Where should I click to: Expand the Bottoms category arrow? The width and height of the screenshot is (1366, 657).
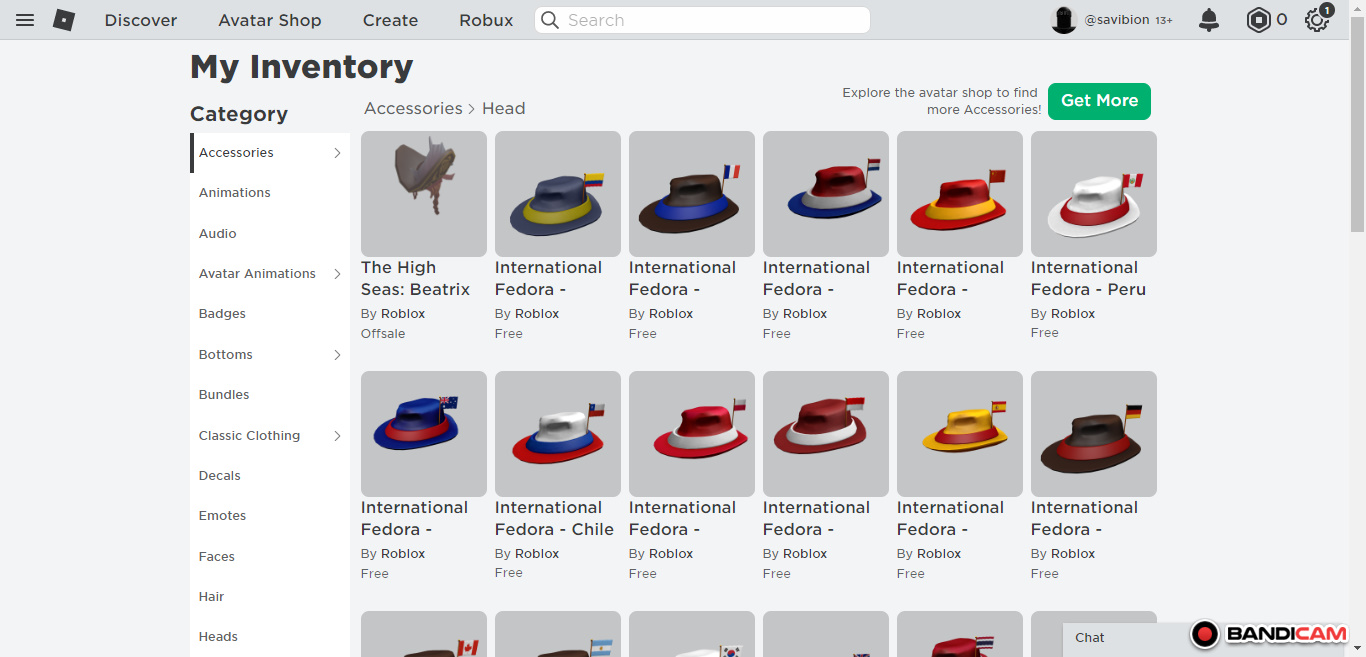[337, 355]
